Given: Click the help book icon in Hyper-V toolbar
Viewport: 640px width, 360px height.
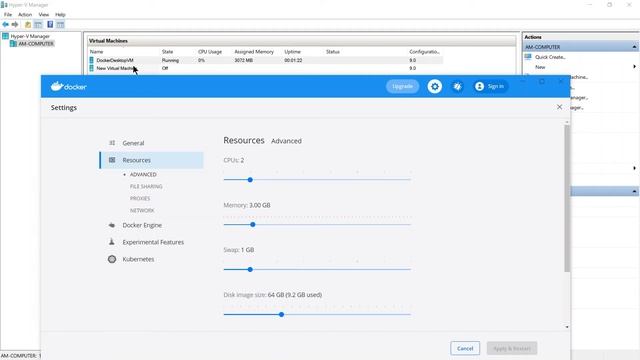Looking at the screenshot, I should pos(50,24).
